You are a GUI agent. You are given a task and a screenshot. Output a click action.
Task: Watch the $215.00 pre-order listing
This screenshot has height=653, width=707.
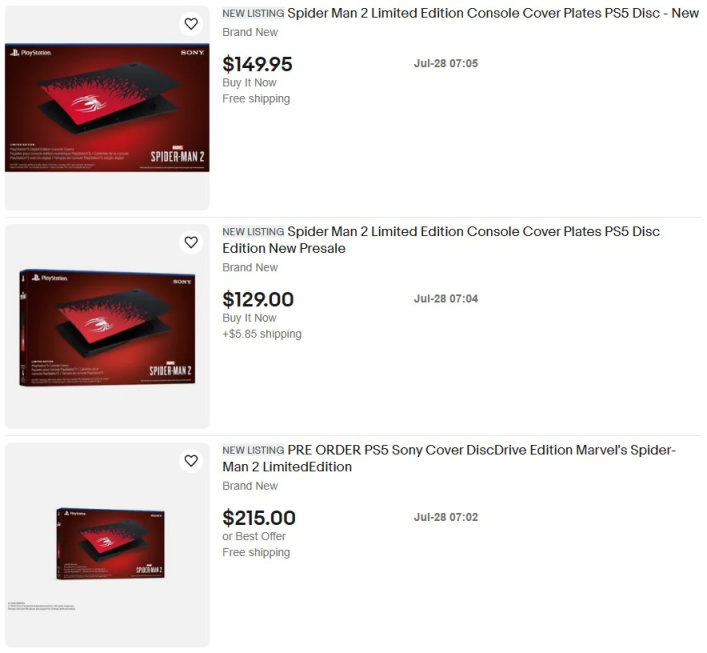pos(191,460)
